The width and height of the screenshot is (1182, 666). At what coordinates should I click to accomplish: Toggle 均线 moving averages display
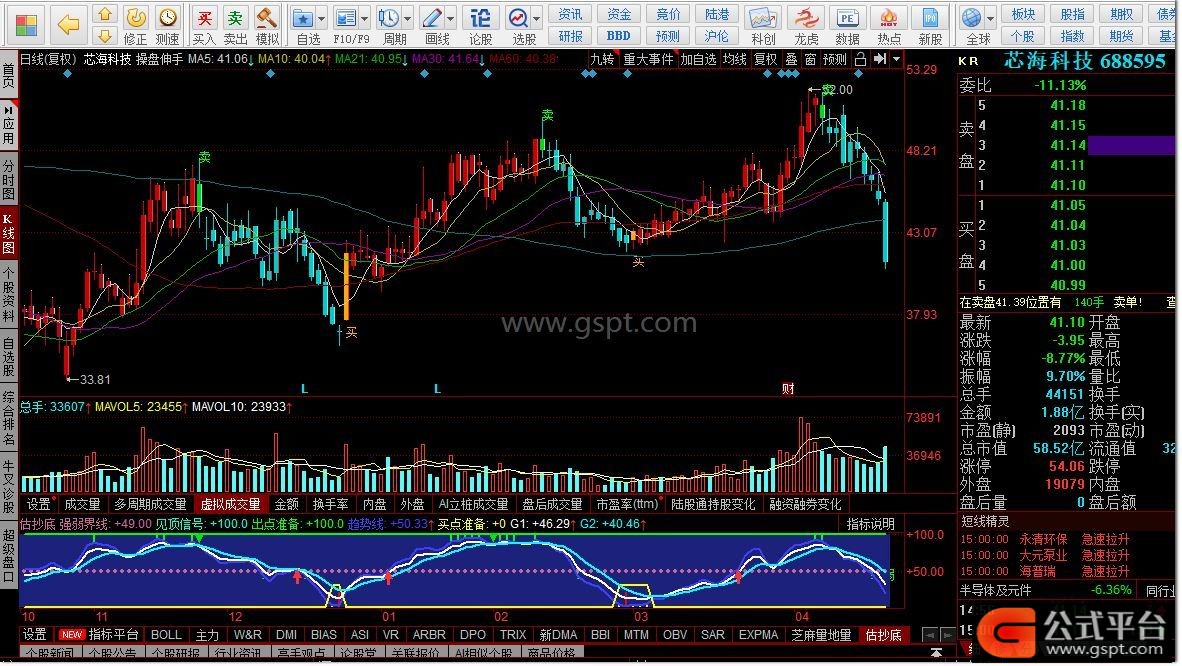pyautogui.click(x=734, y=59)
